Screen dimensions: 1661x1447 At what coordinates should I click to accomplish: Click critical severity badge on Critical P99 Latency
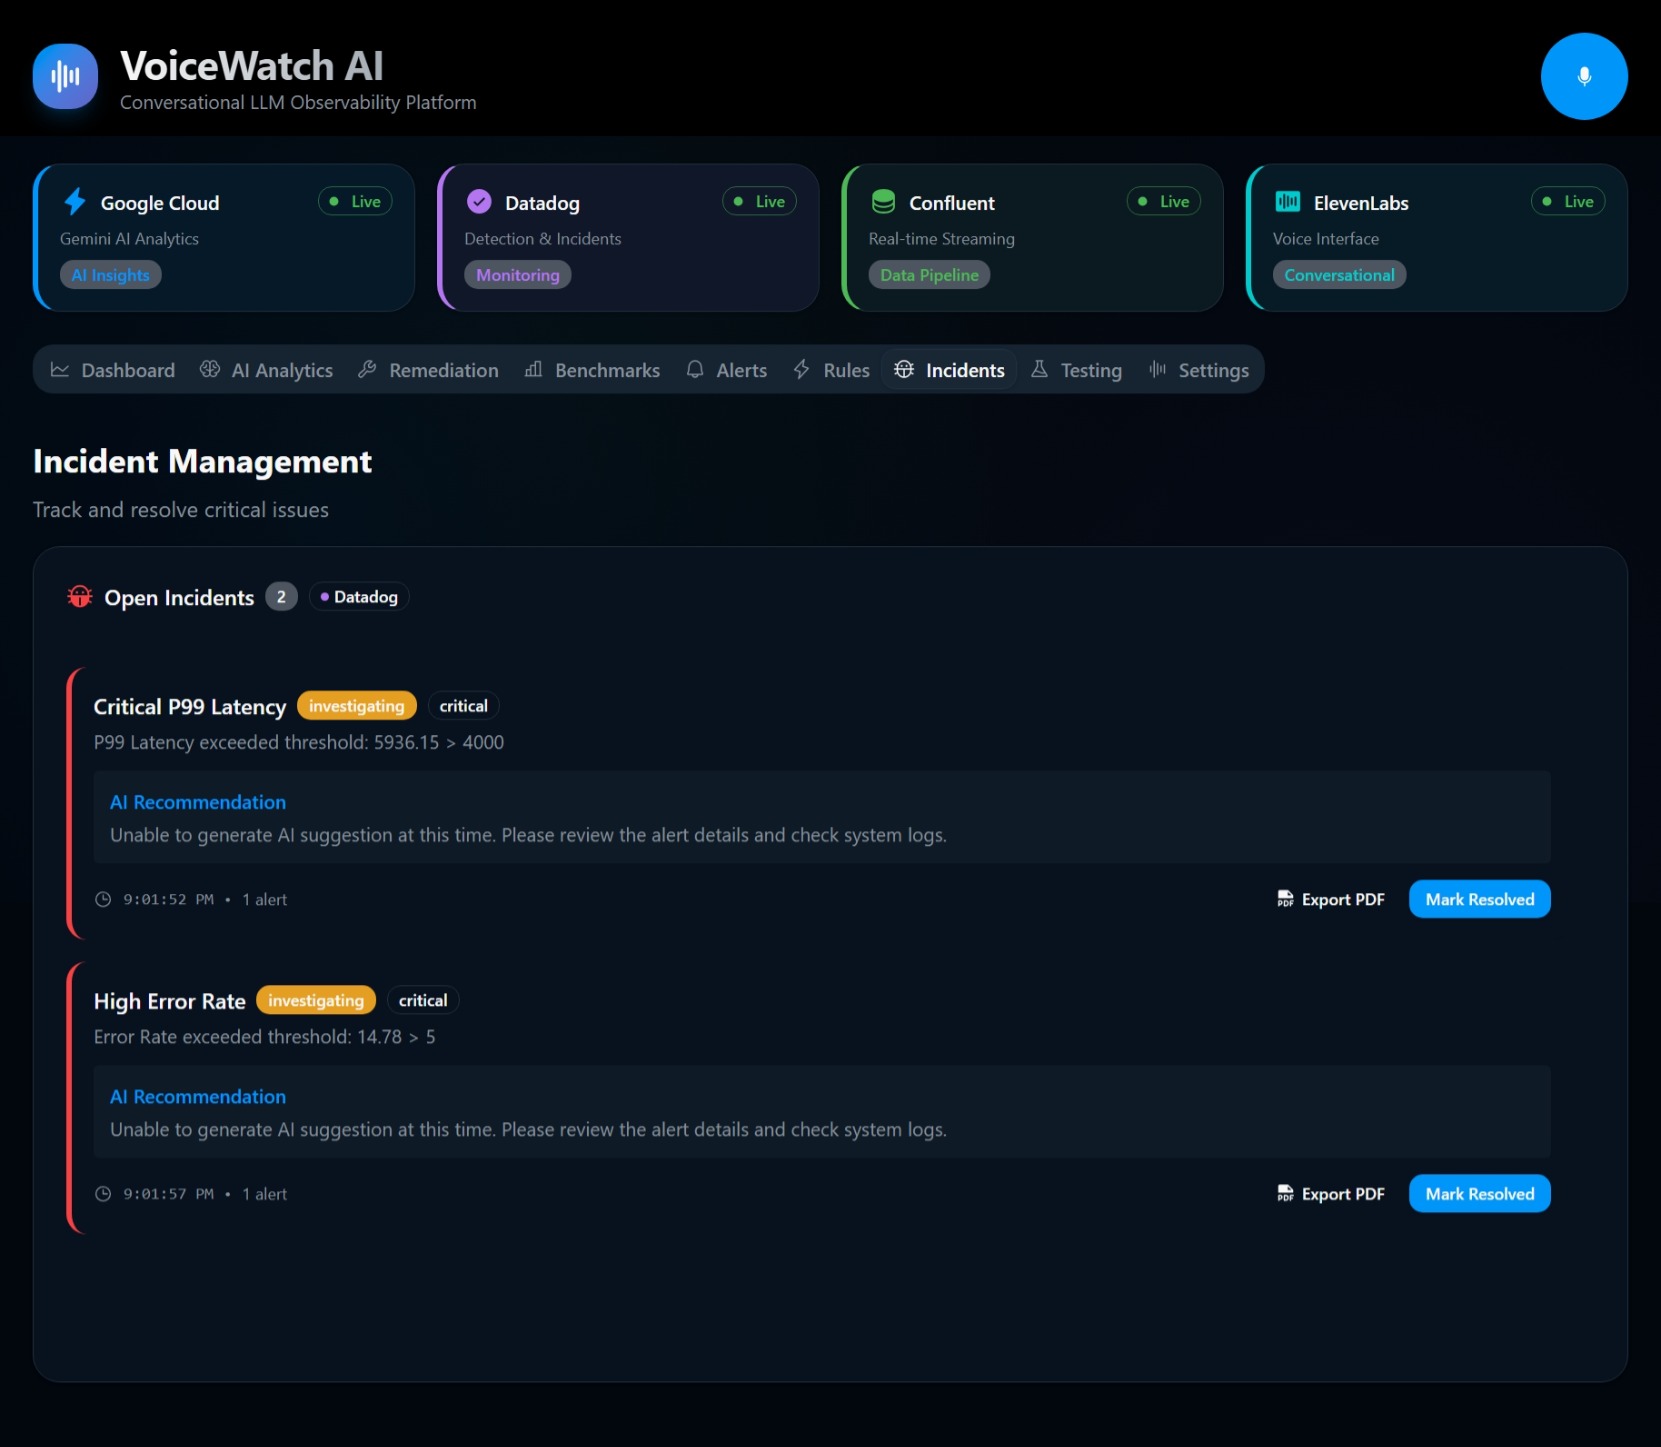[464, 706]
